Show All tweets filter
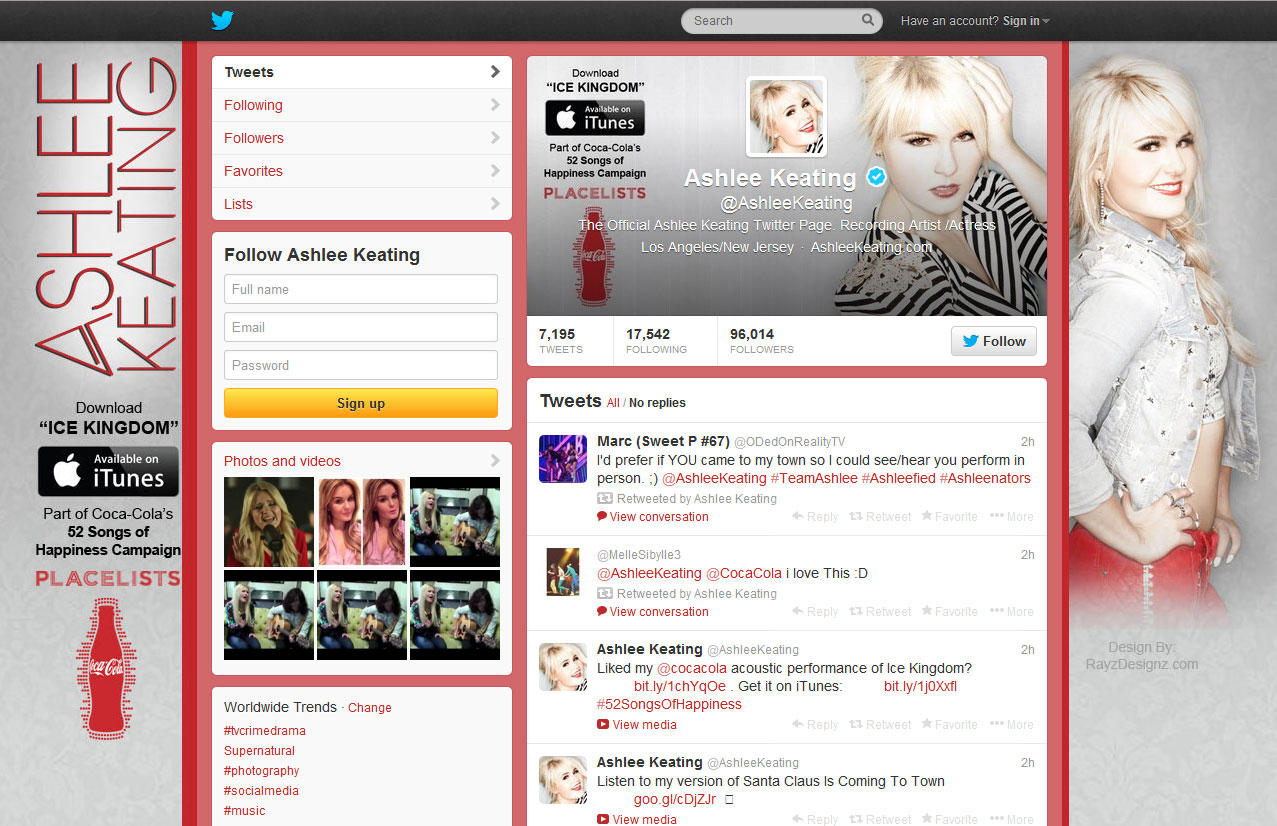The image size is (1277, 826). pos(613,403)
